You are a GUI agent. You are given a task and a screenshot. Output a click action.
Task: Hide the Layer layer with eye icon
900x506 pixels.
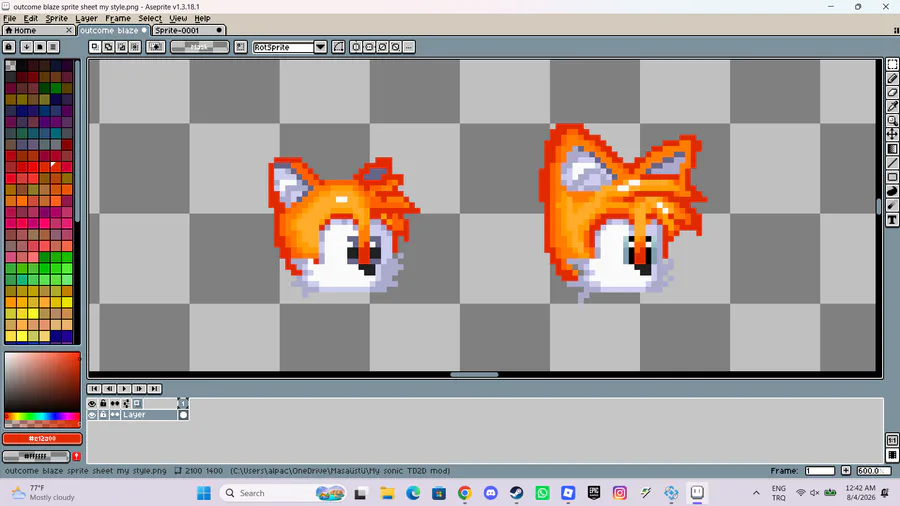click(92, 415)
